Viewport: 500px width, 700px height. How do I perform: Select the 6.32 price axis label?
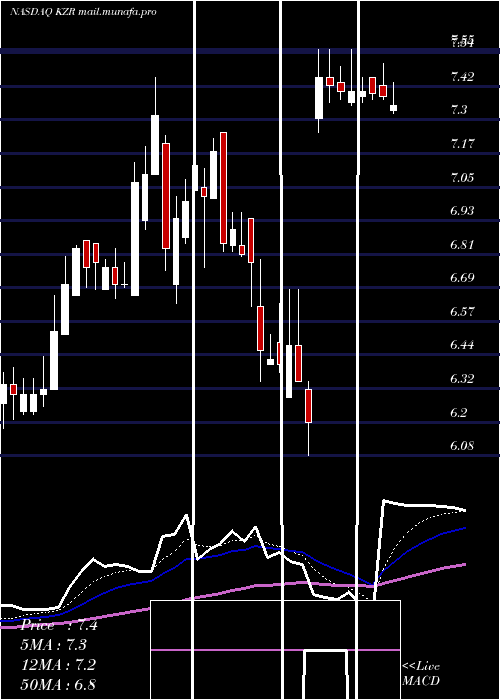pyautogui.click(x=462, y=379)
